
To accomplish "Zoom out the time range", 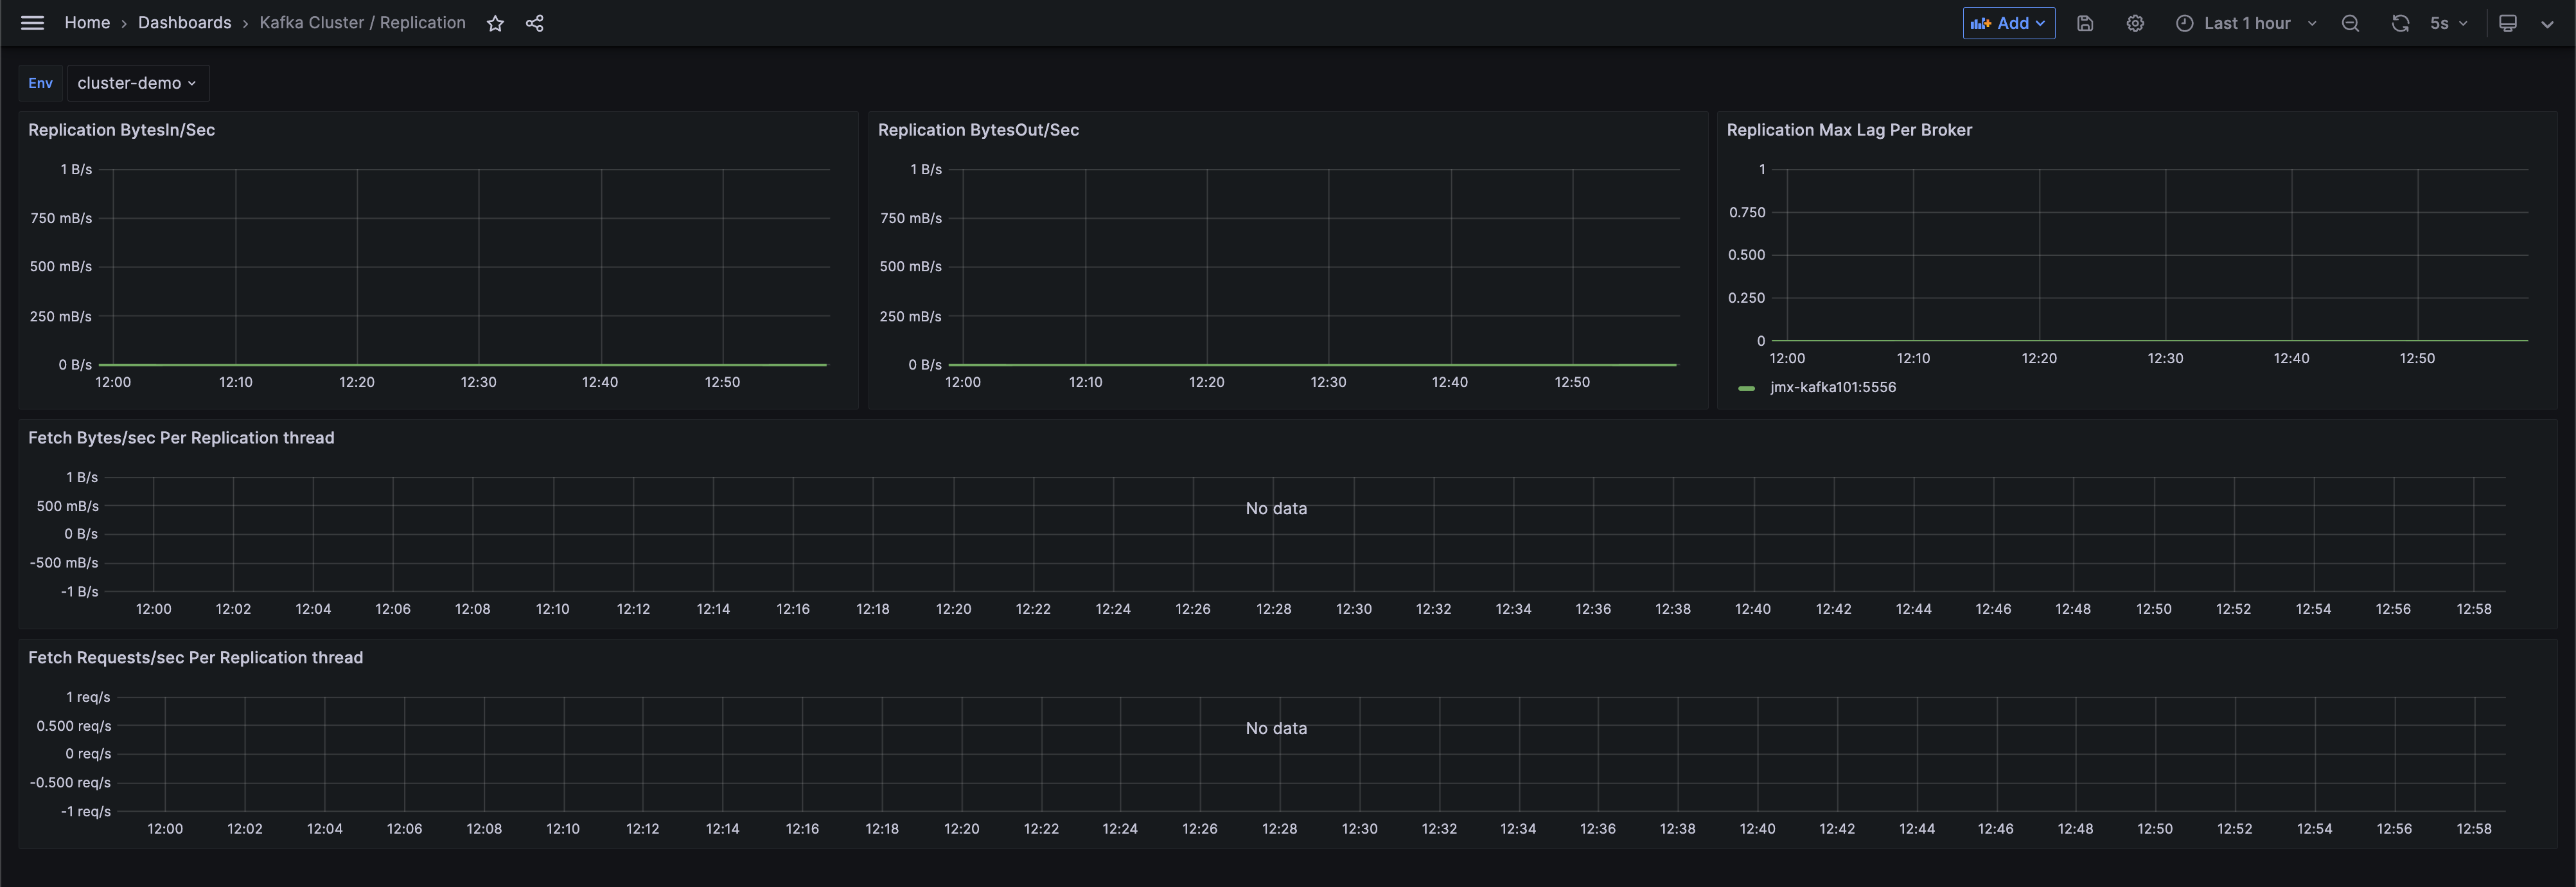I will (x=2350, y=23).
